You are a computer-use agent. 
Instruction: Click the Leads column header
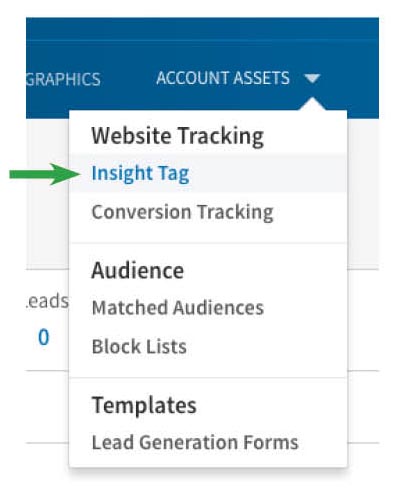pos(47,301)
